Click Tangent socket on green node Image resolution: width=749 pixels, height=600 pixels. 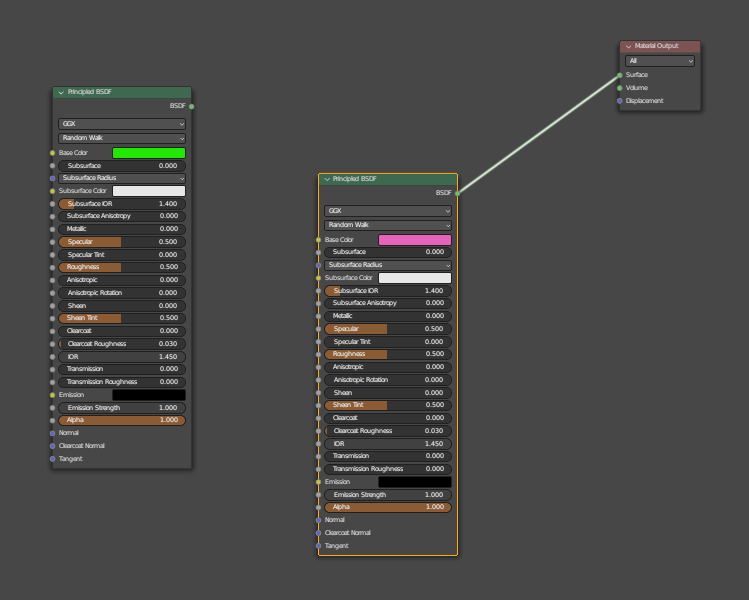[x=53, y=459]
